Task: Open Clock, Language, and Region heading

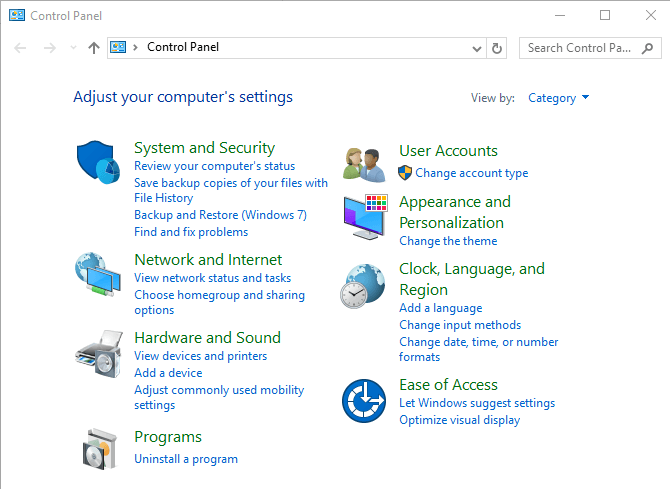Action: pos(472,279)
